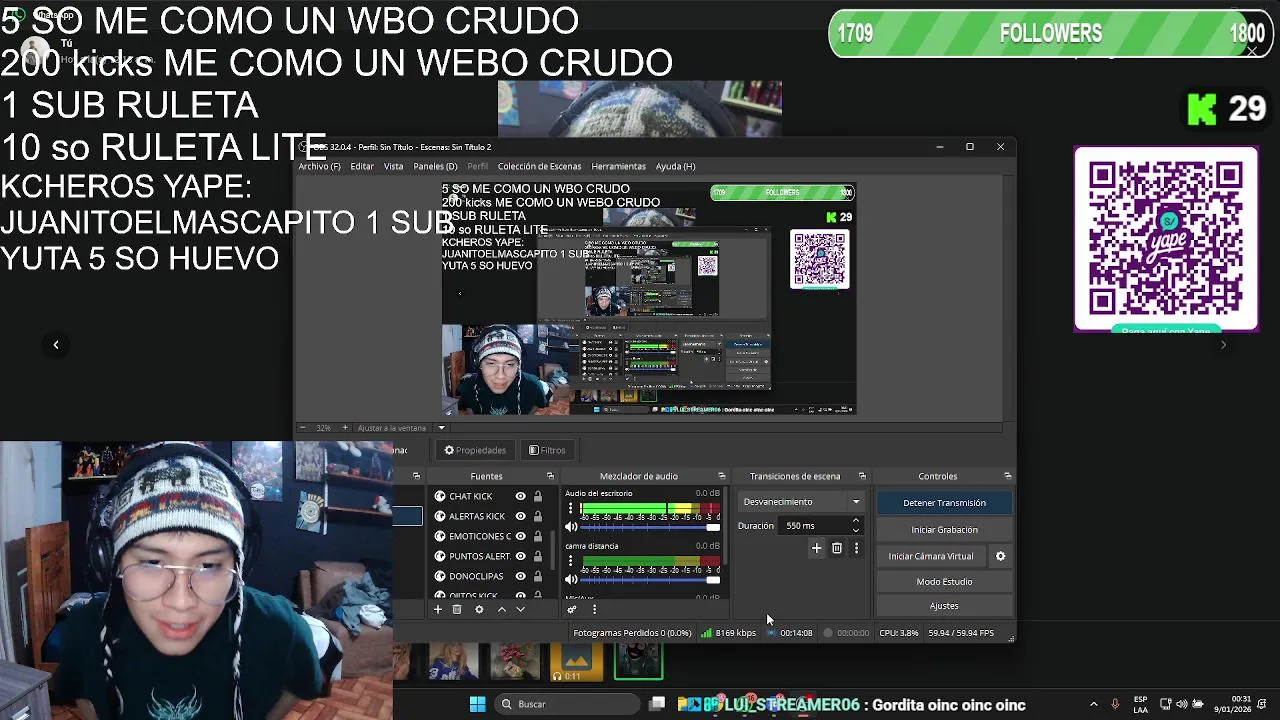Viewport: 1280px width, 720px height.
Task: Move the source down with the down arrow
Action: (520, 609)
